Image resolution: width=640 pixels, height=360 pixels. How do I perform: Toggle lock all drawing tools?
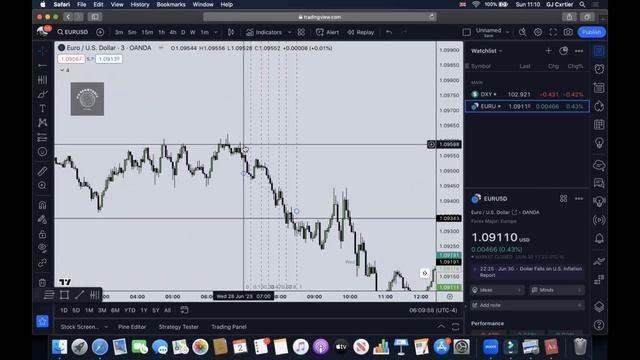(x=42, y=234)
